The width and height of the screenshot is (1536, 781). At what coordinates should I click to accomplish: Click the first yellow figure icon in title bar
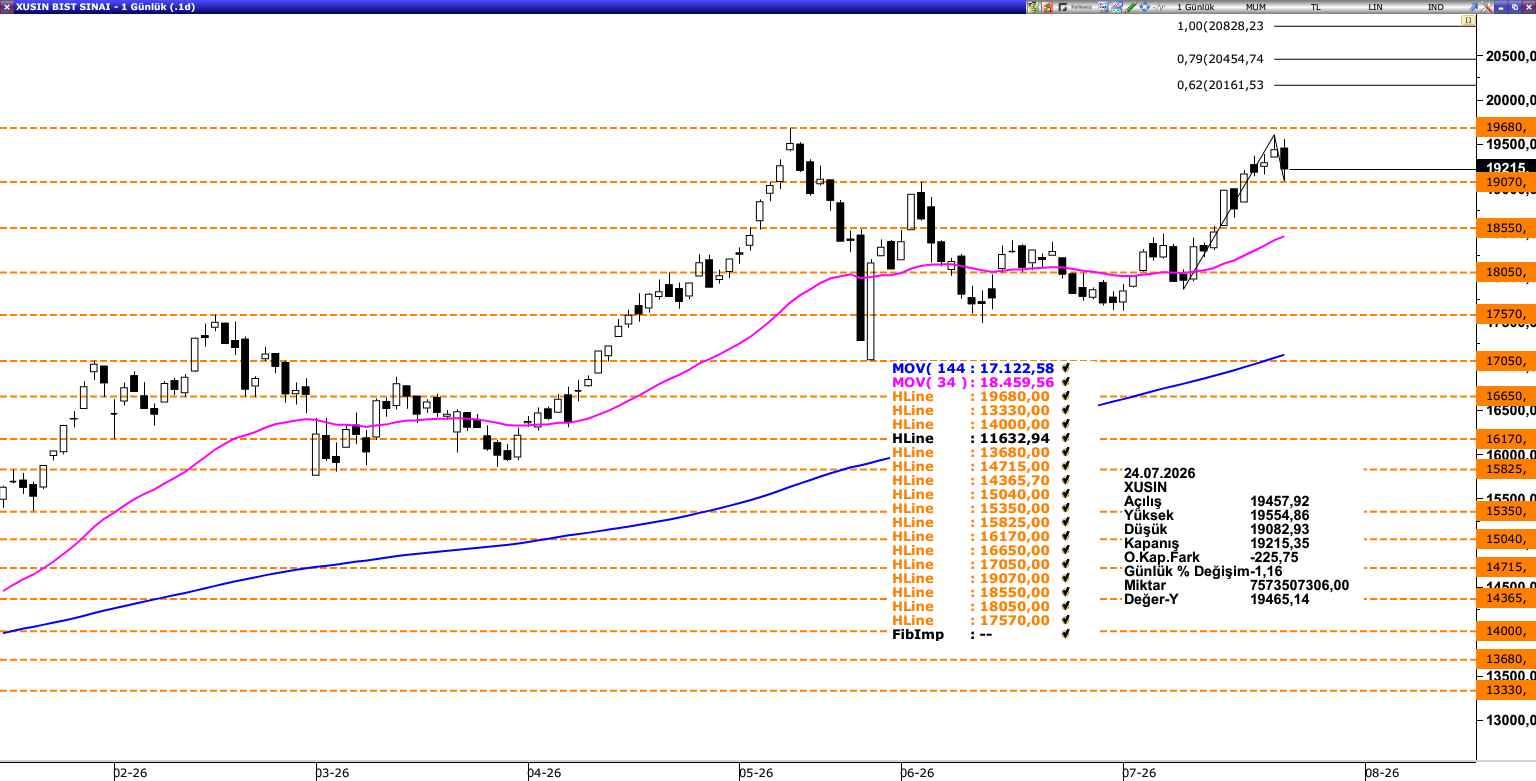point(1033,7)
